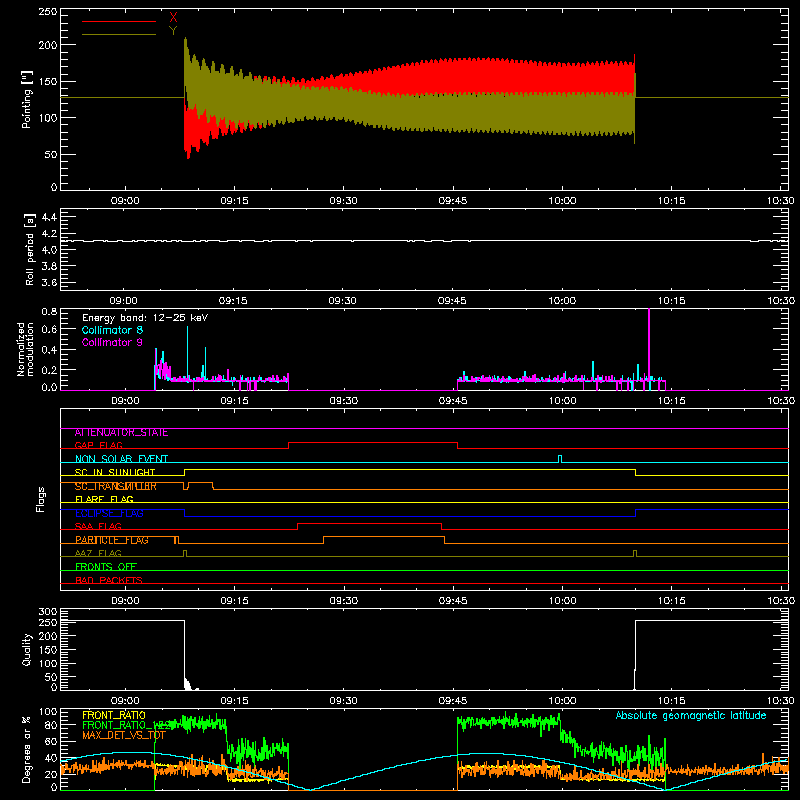This screenshot has height=800, width=800.
Task: Click the olive Y legend line
Action: [x=119, y=34]
